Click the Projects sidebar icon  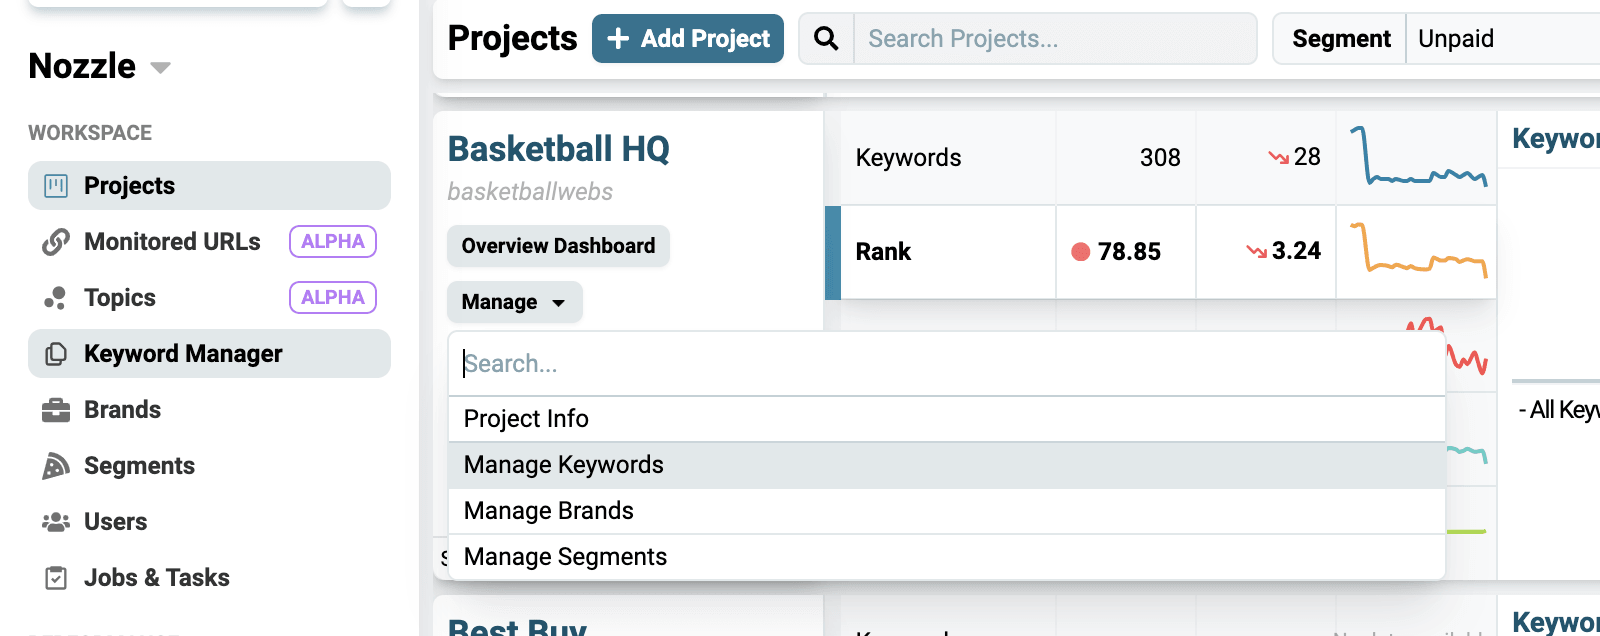56,186
